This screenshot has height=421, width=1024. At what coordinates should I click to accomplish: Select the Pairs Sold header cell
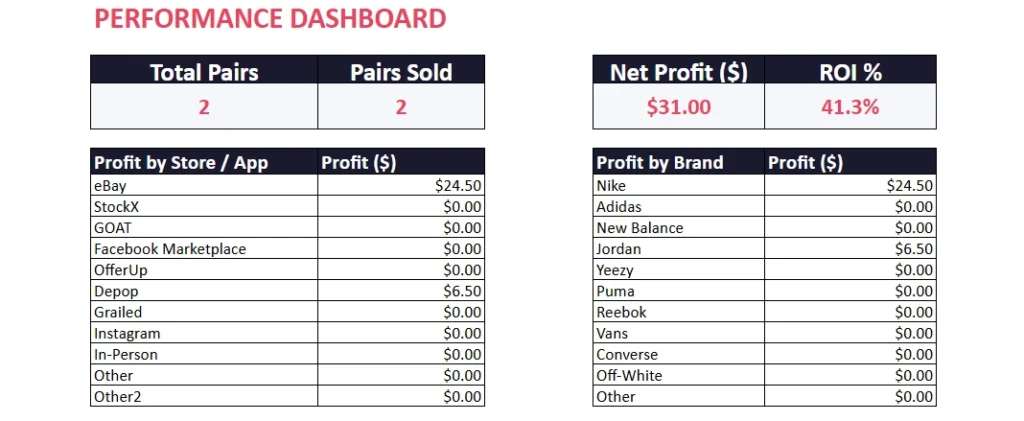click(401, 72)
